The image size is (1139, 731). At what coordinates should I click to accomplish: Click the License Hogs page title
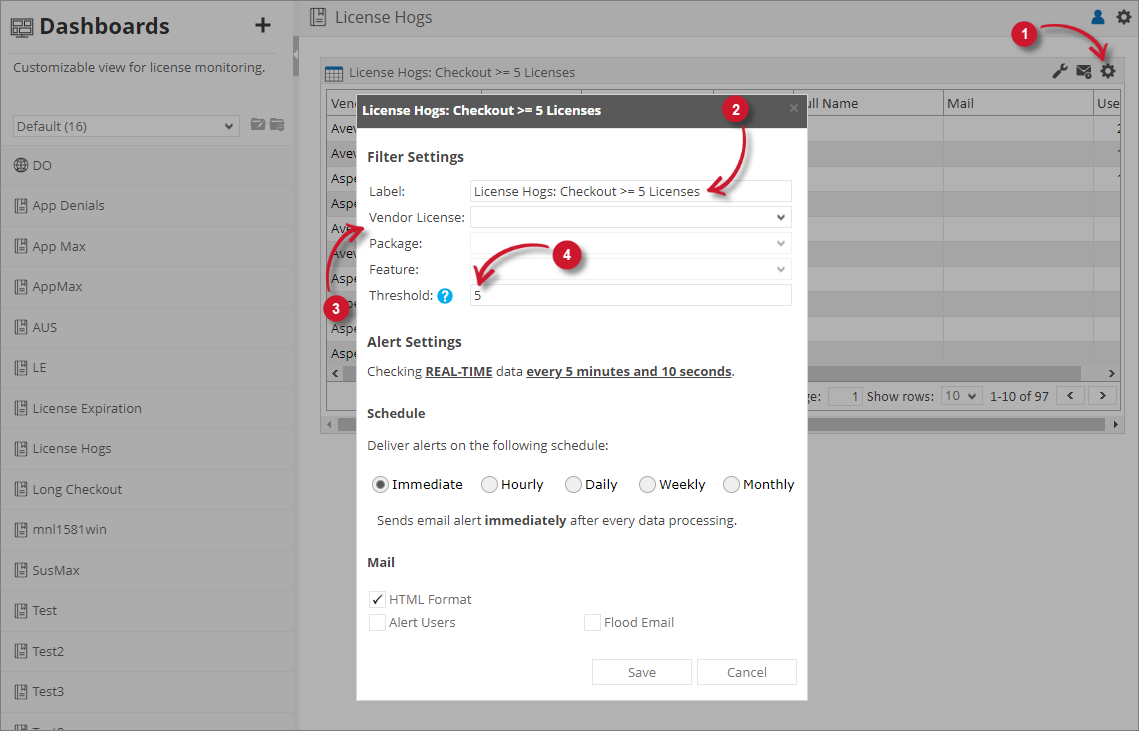coord(383,17)
